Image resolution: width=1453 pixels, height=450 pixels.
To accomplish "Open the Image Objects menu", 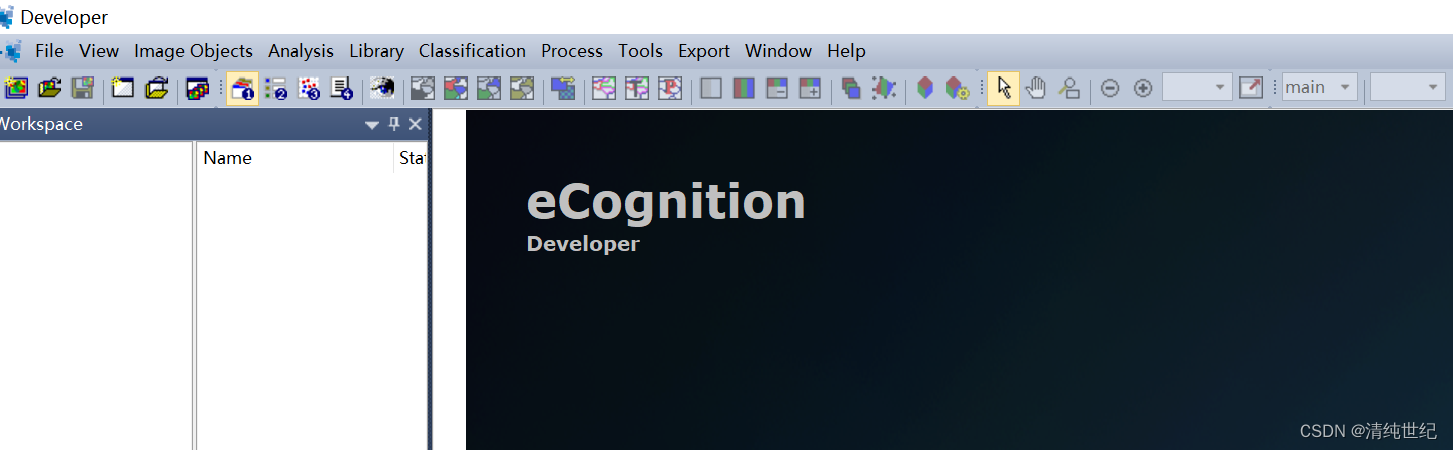I will (x=193, y=51).
